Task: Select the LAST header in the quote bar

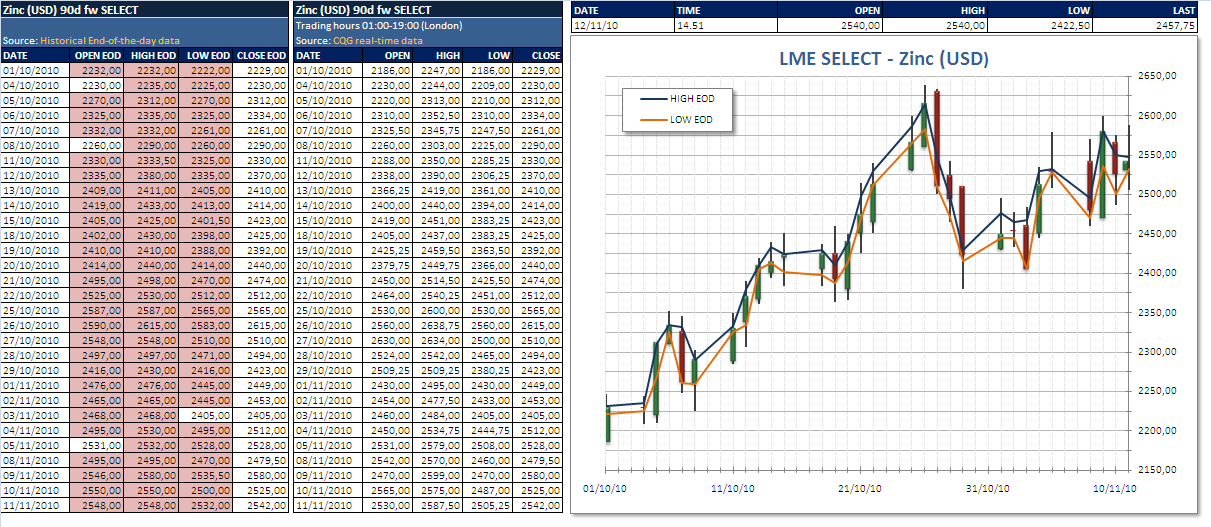Action: pos(1183,10)
